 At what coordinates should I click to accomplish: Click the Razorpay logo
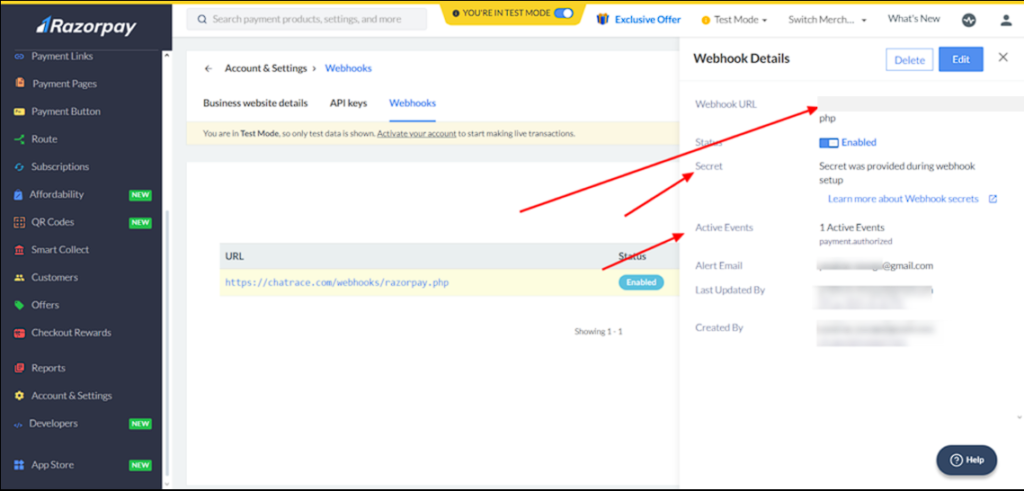tap(86, 26)
